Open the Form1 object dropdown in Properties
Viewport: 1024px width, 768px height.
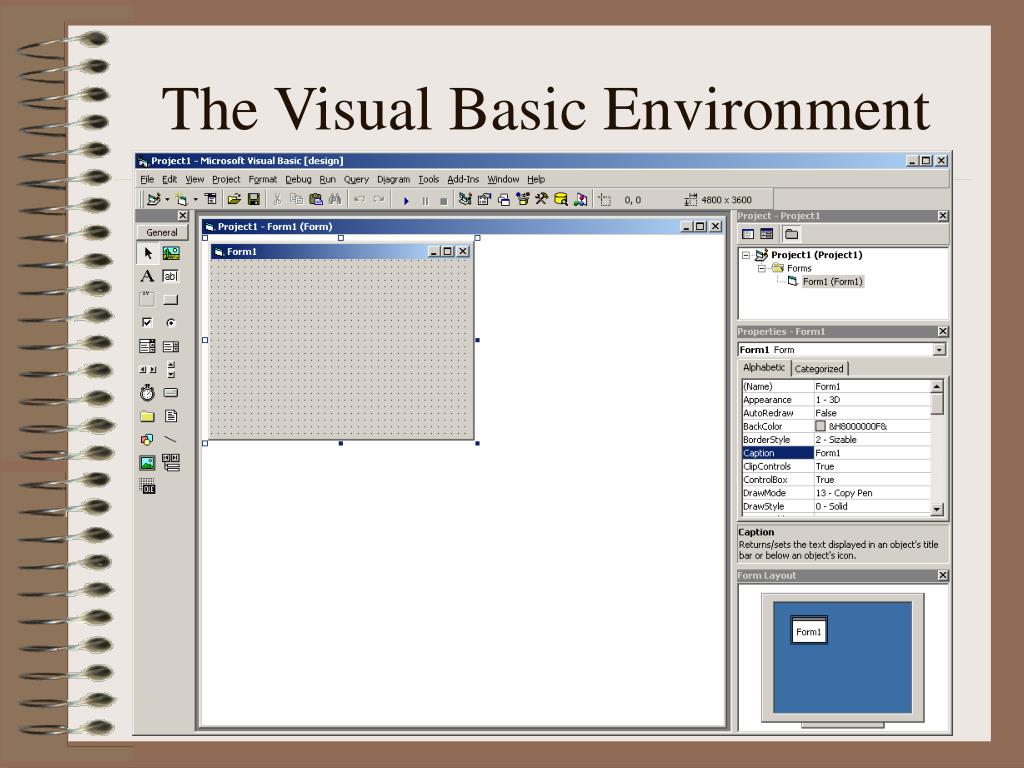(x=939, y=350)
